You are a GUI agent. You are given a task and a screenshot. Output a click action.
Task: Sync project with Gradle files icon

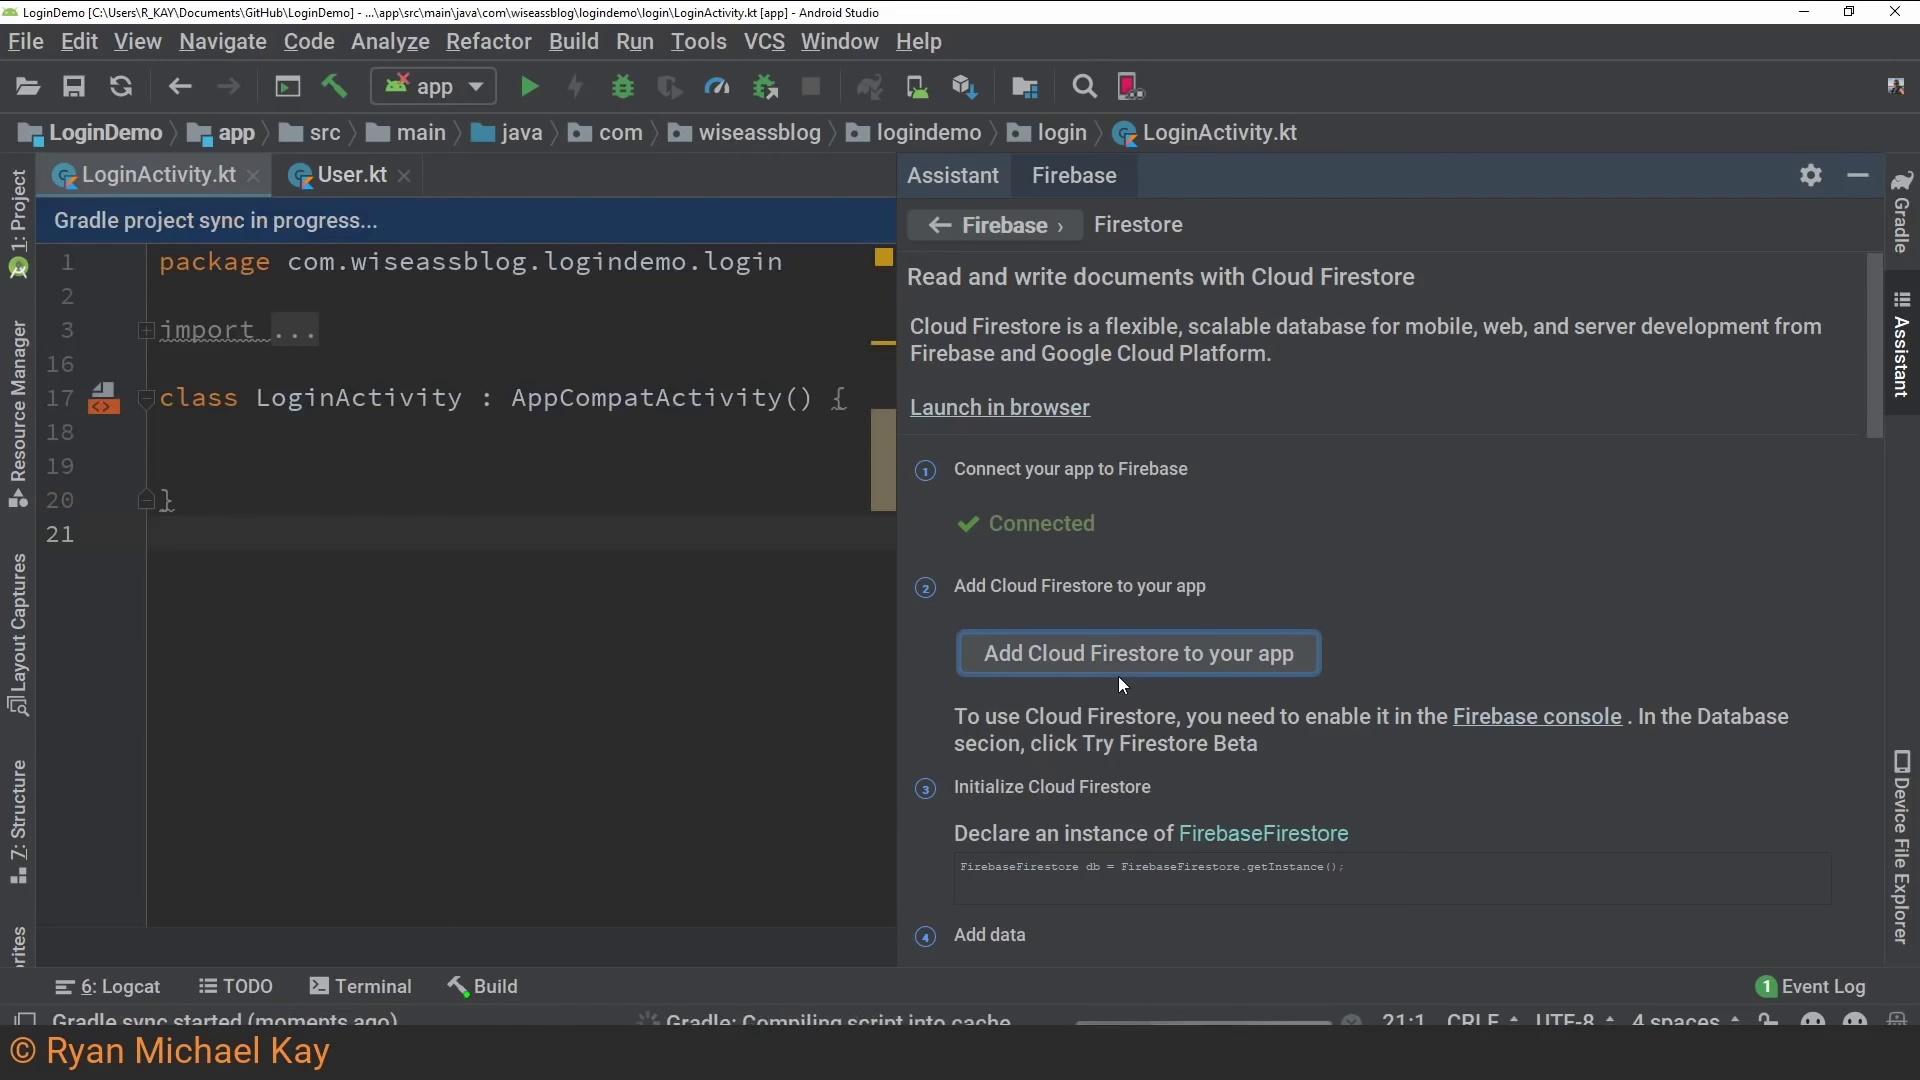click(x=870, y=87)
